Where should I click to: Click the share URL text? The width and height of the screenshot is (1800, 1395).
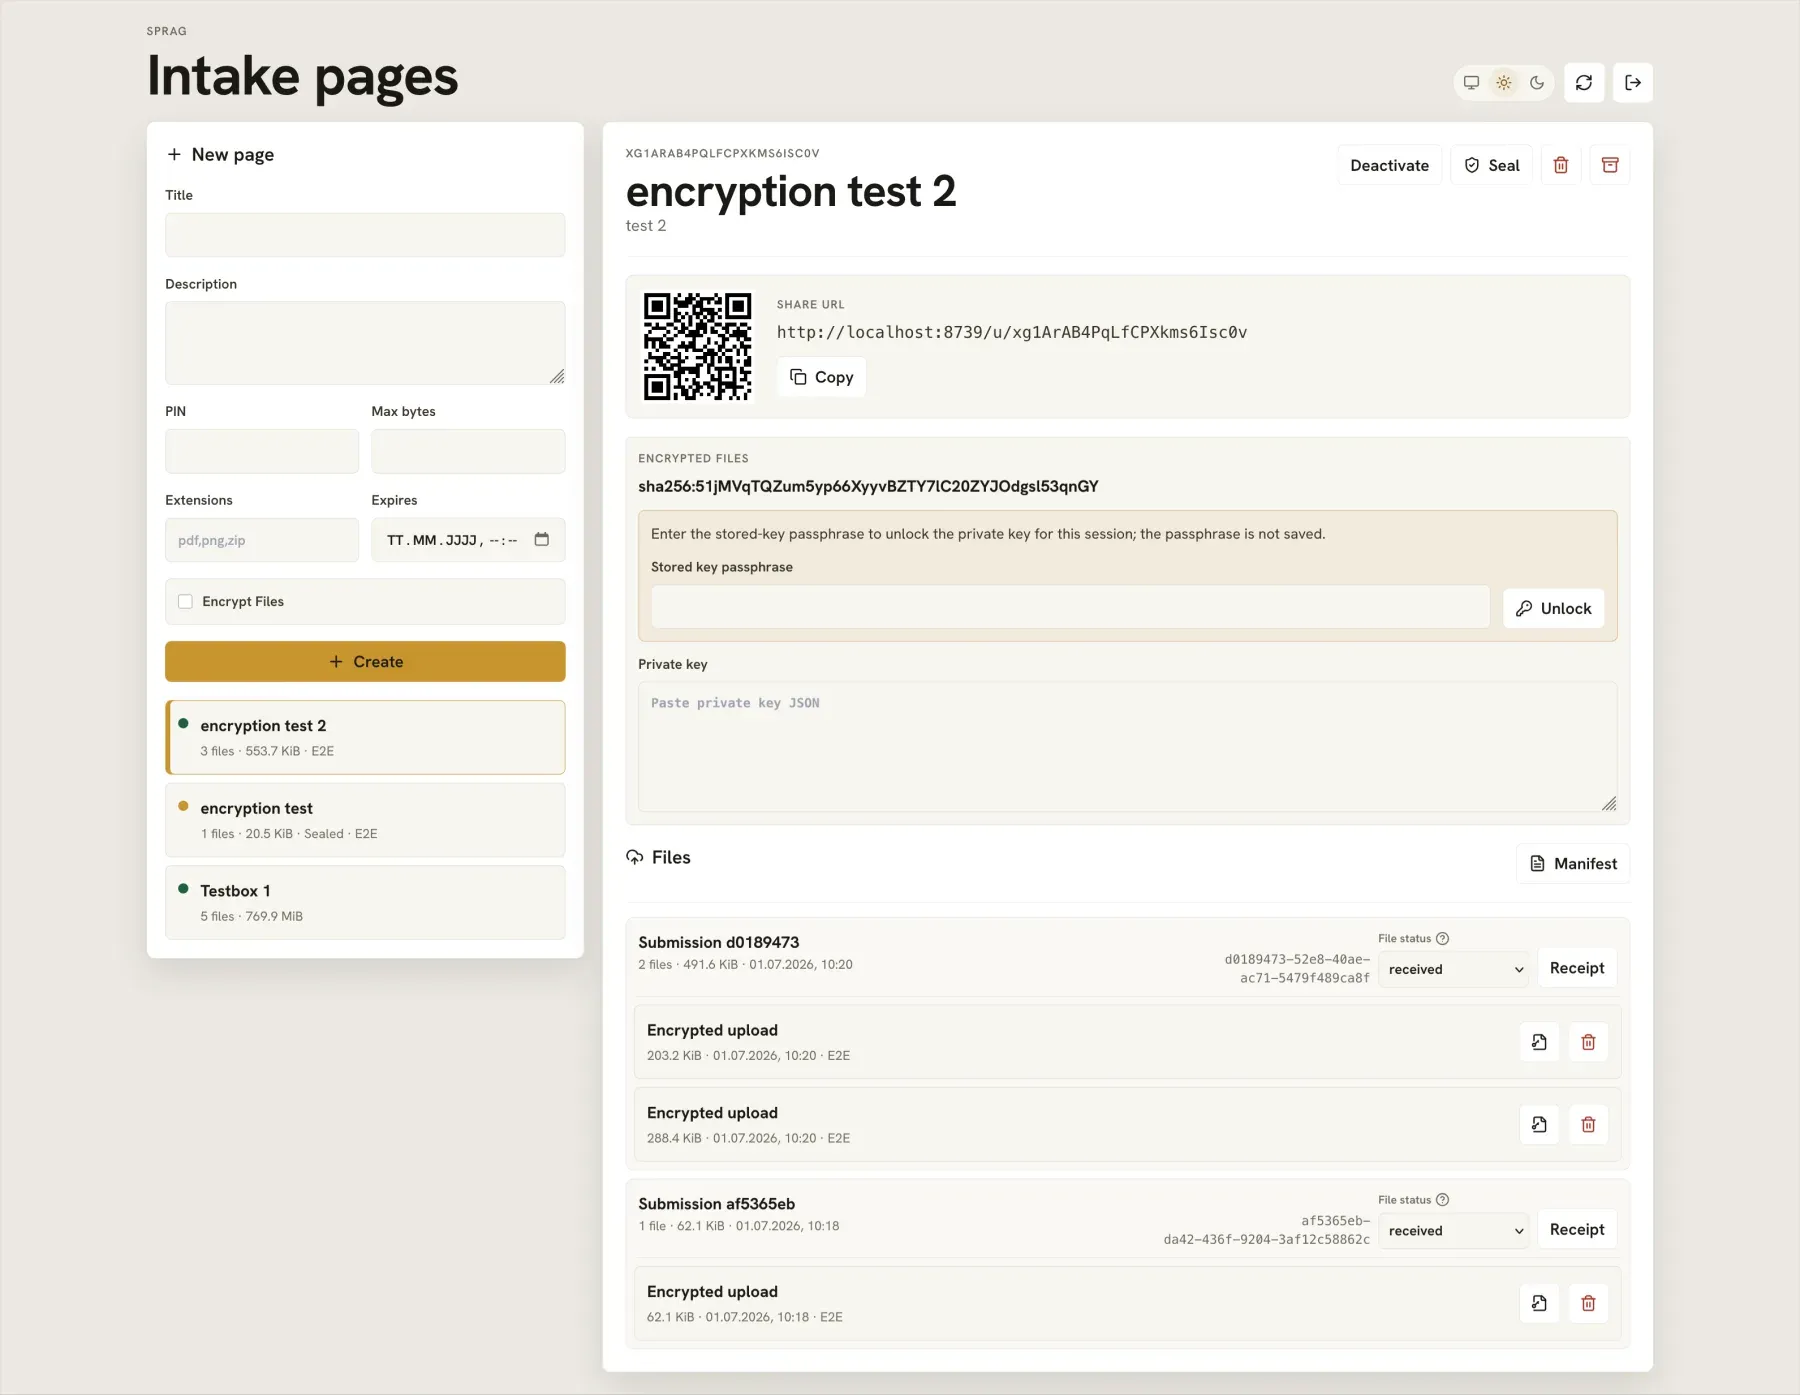pos(1012,332)
